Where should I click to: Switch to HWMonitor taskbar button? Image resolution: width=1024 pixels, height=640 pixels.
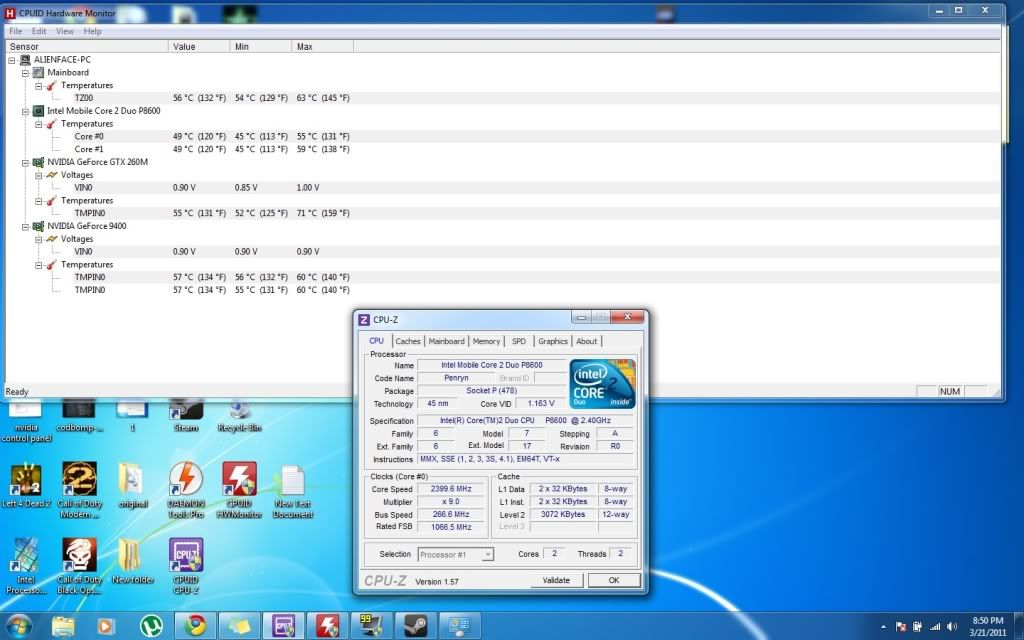327,626
